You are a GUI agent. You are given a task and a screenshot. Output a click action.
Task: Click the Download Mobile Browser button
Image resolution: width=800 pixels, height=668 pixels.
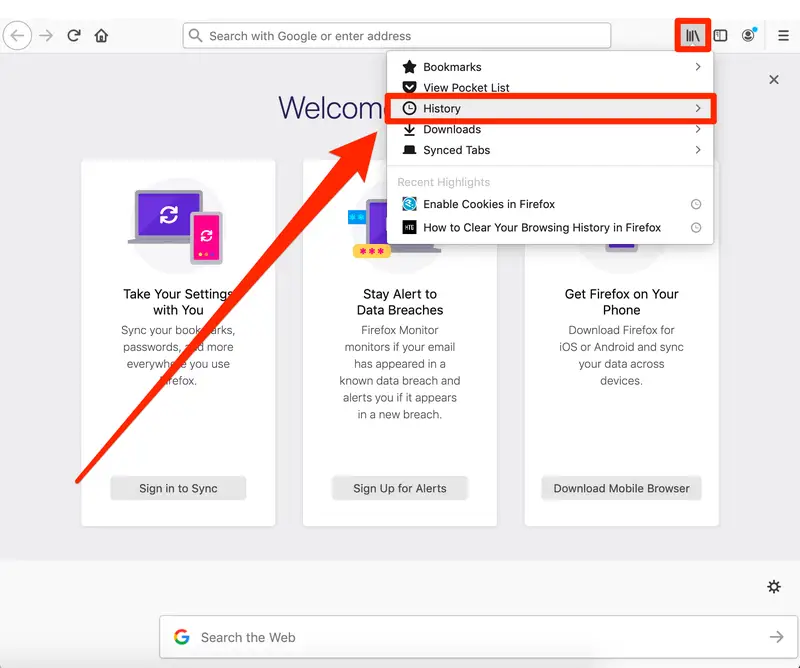(x=621, y=488)
